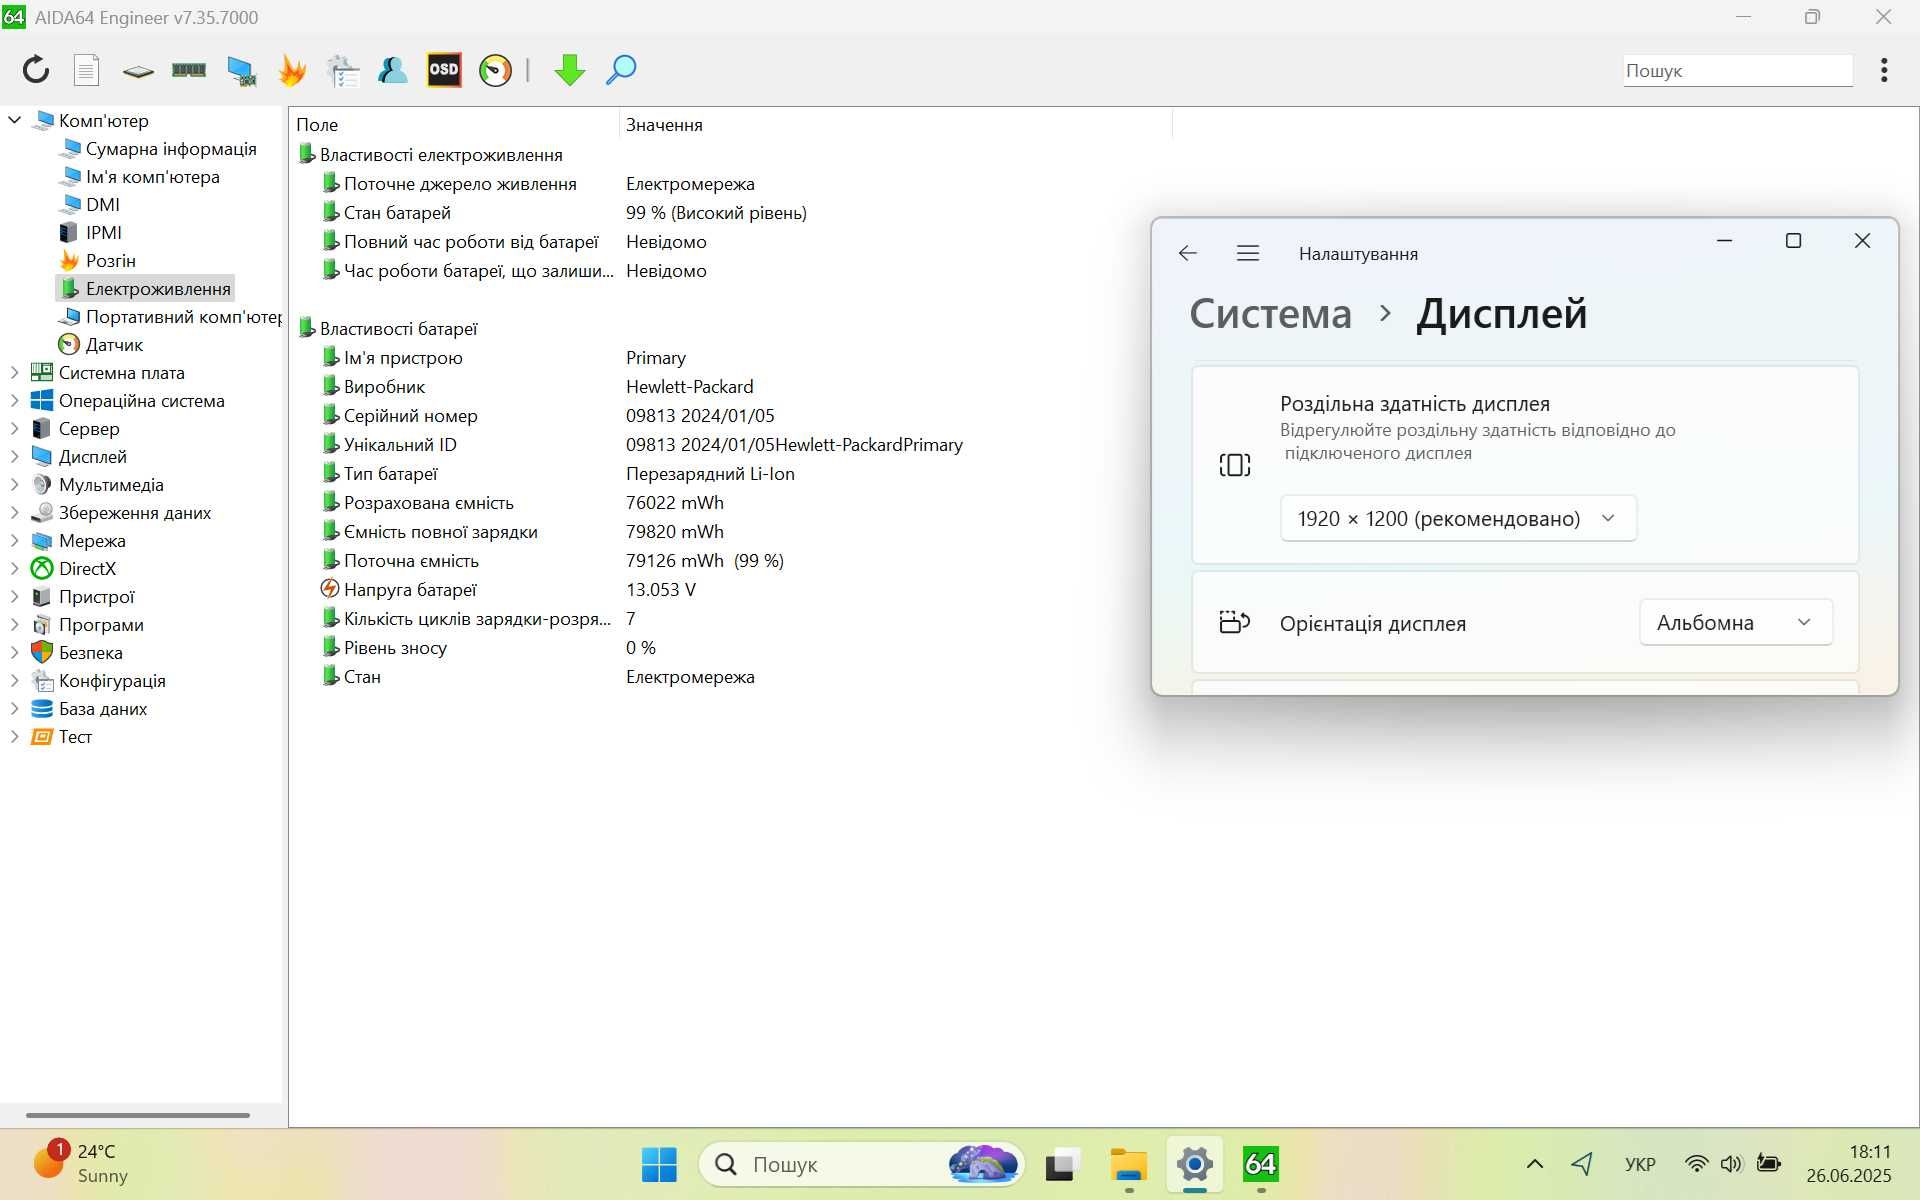The image size is (1920, 1200).
Task: Collapse the Комп'ютер tree node
Action: coord(14,120)
